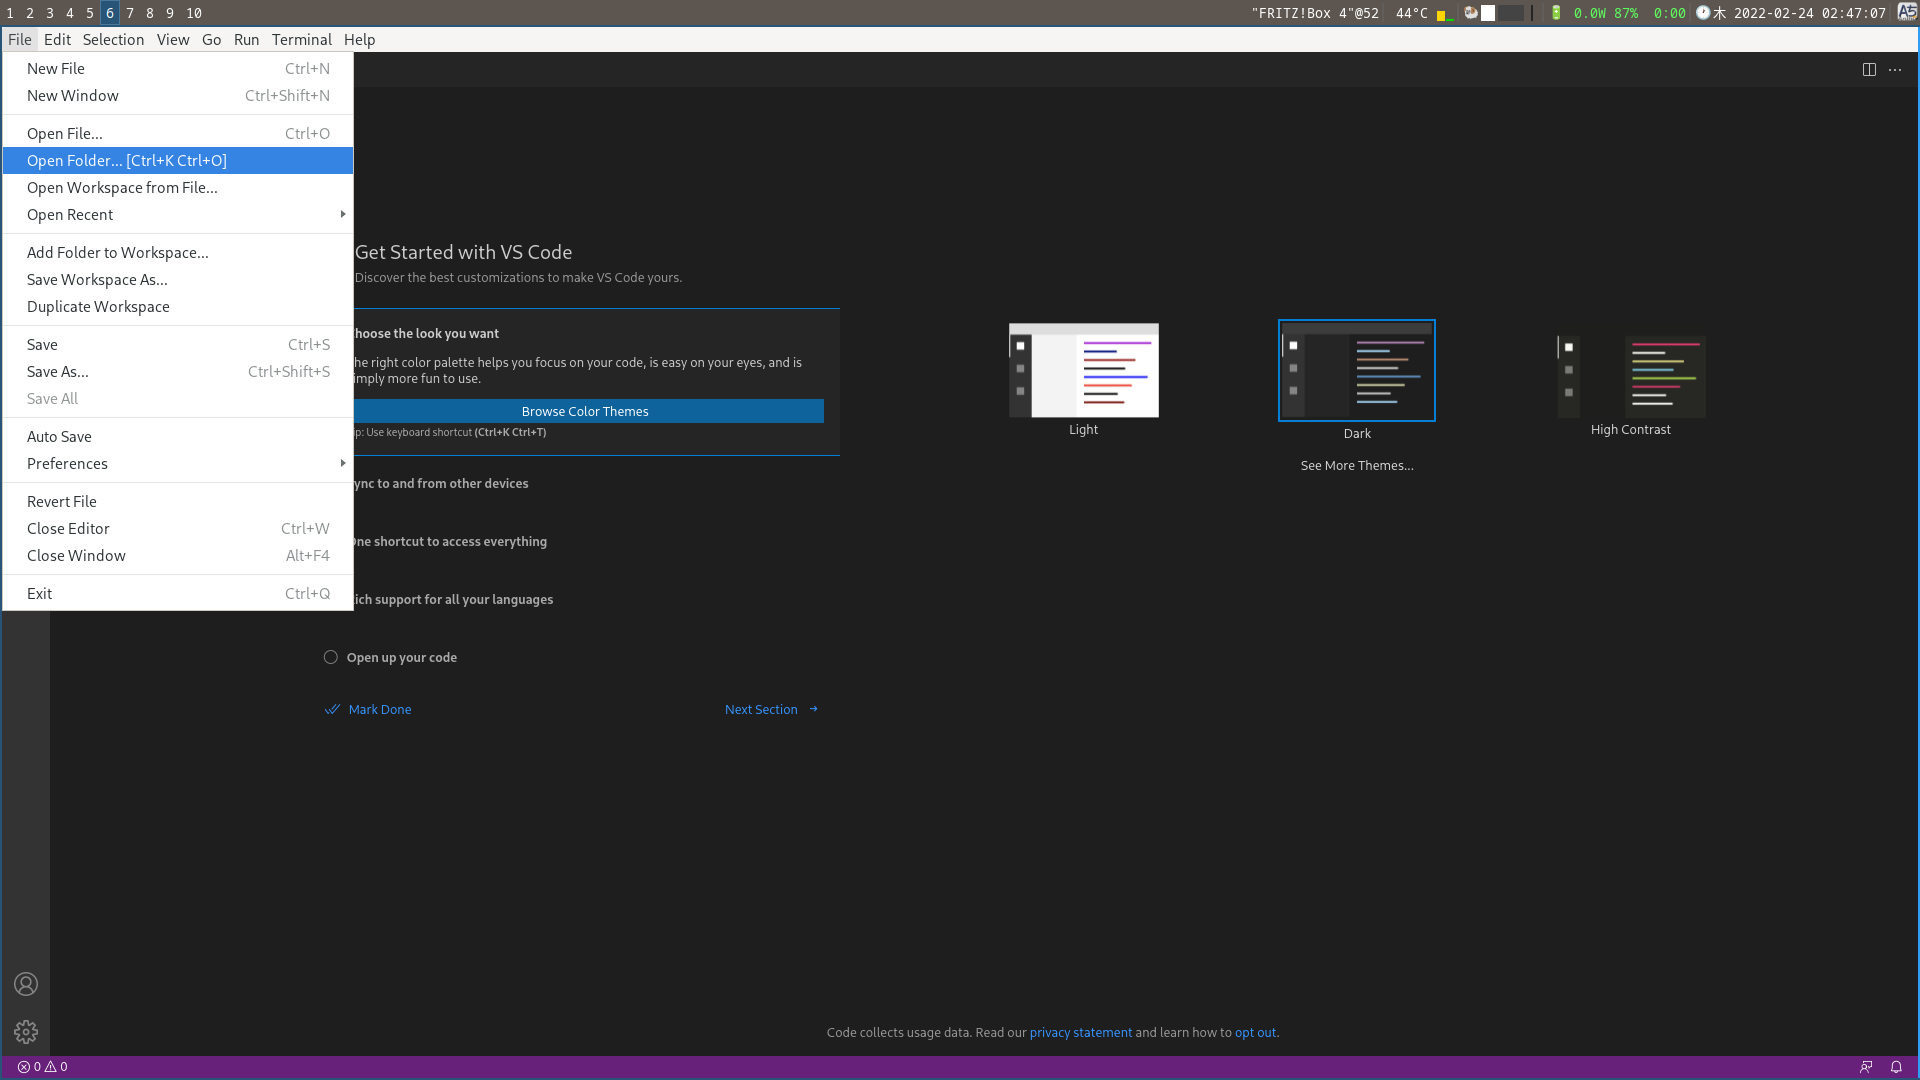
Task: Click the split editor icon
Action: pos(1869,70)
